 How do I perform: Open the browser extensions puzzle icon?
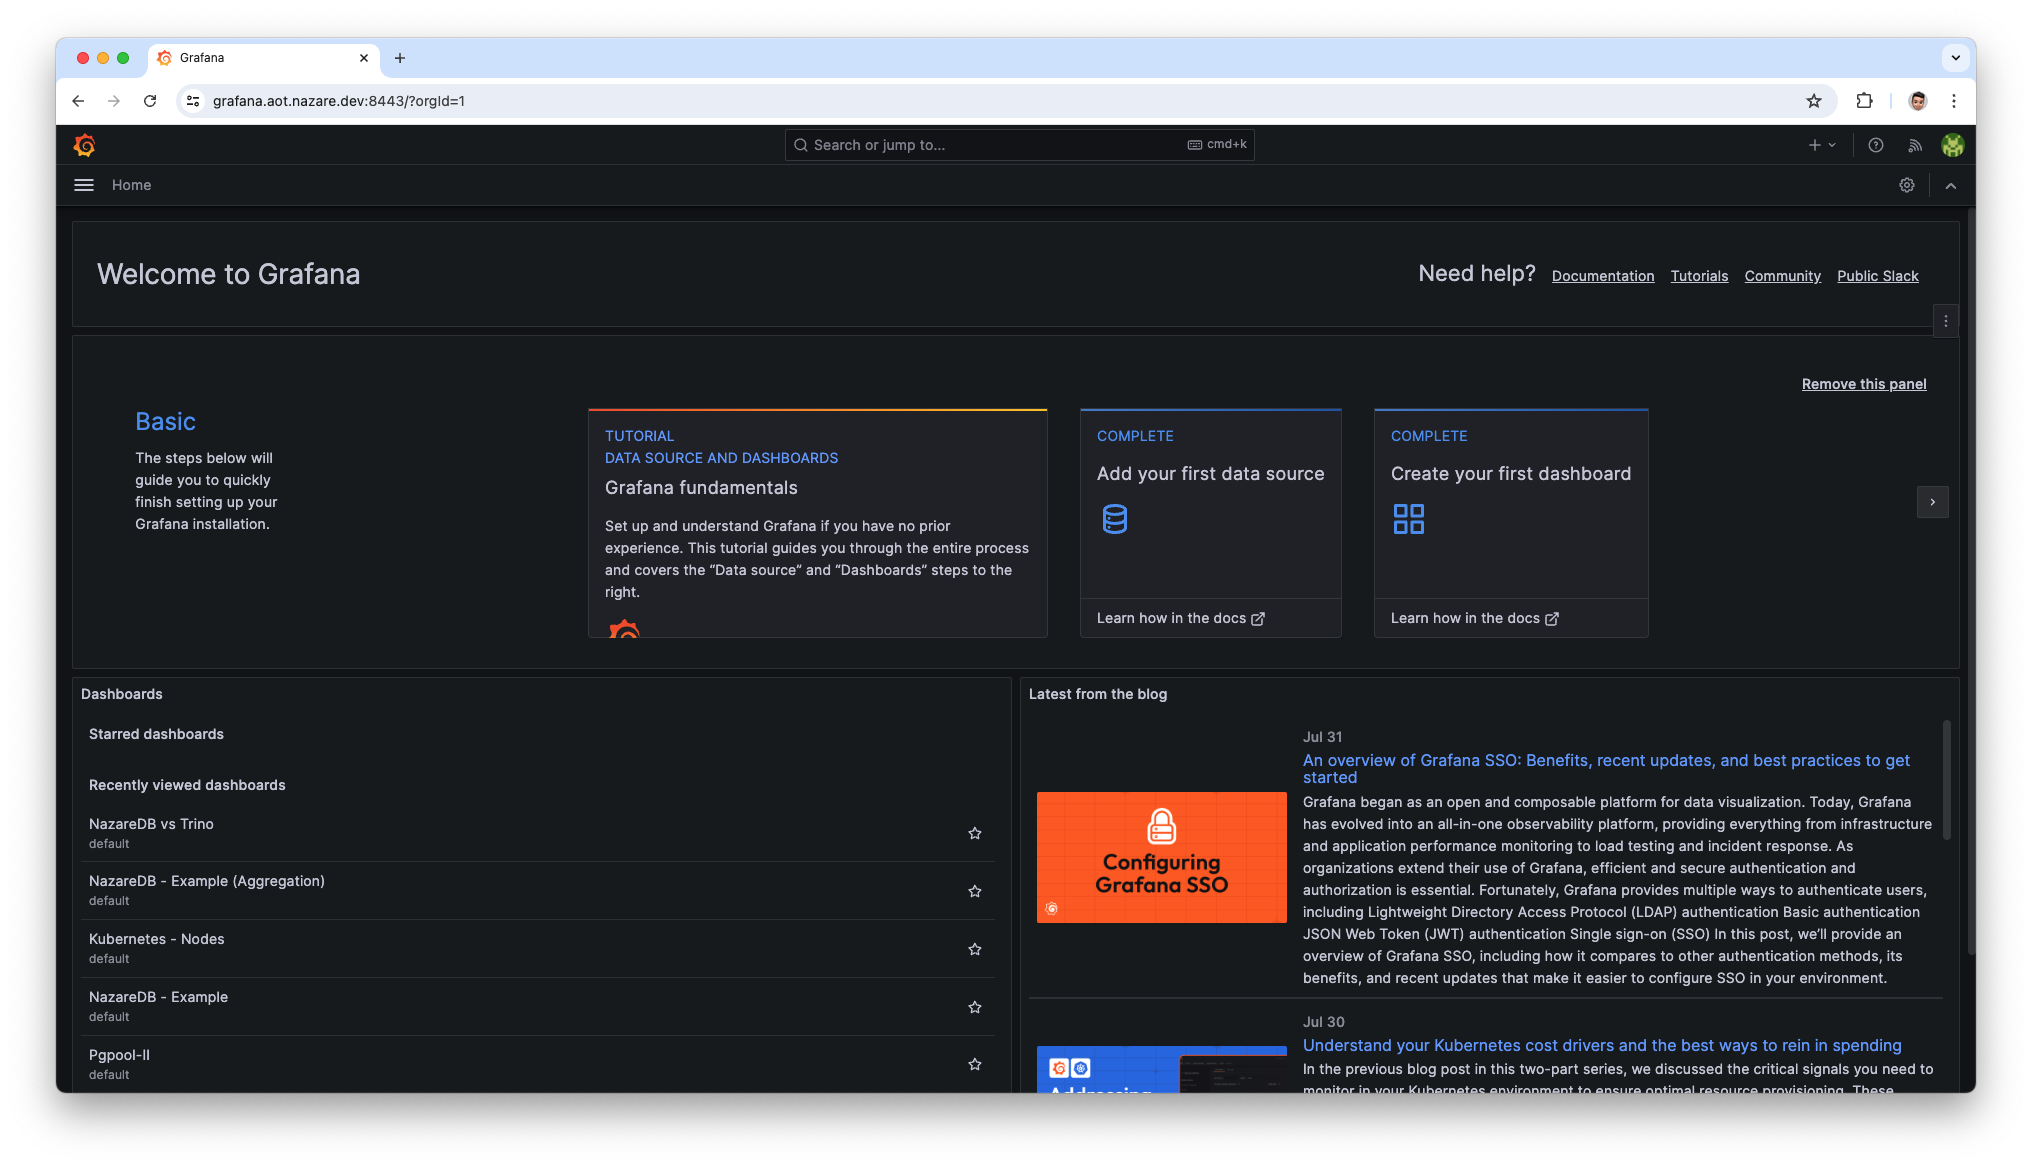coord(1864,101)
